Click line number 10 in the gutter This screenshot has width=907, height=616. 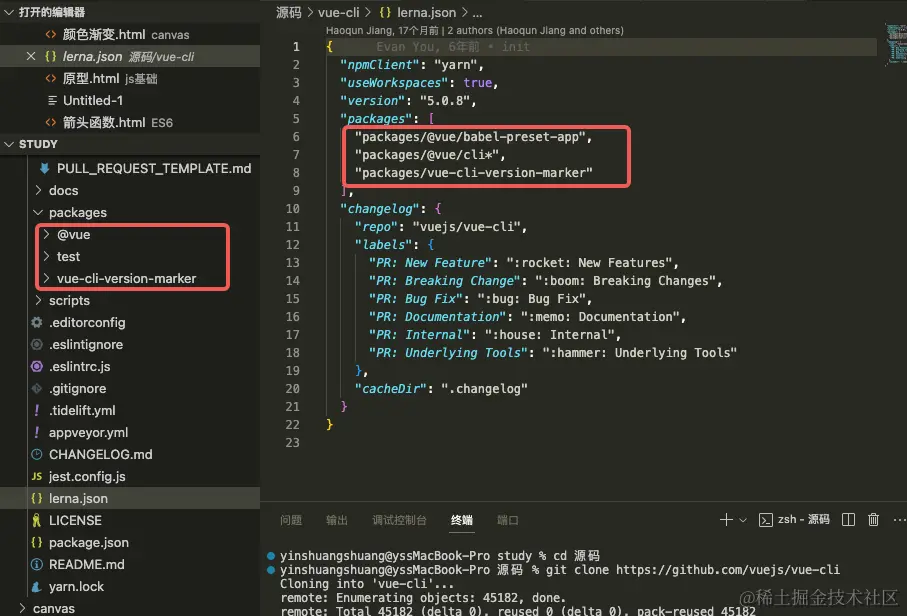point(293,209)
